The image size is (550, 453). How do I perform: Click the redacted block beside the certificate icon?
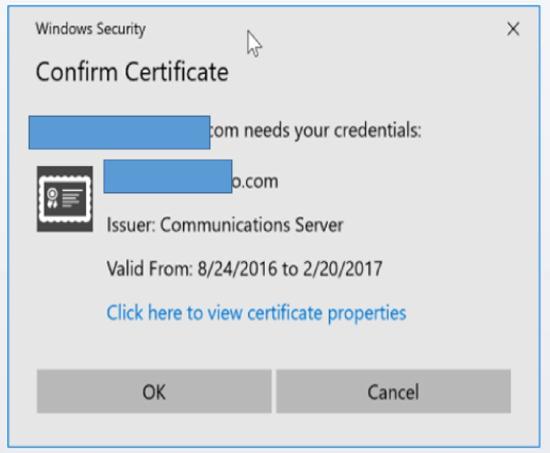pos(168,176)
